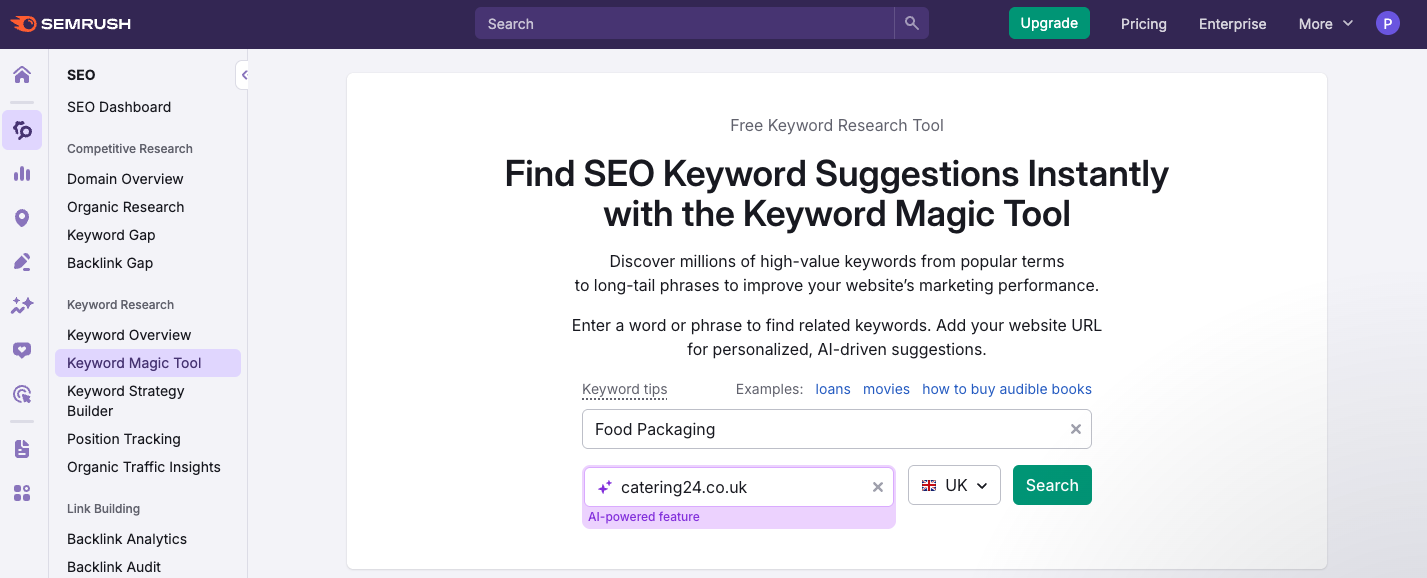Open the Reports document sidebar icon
The image size is (1427, 578).
[x=22, y=449]
